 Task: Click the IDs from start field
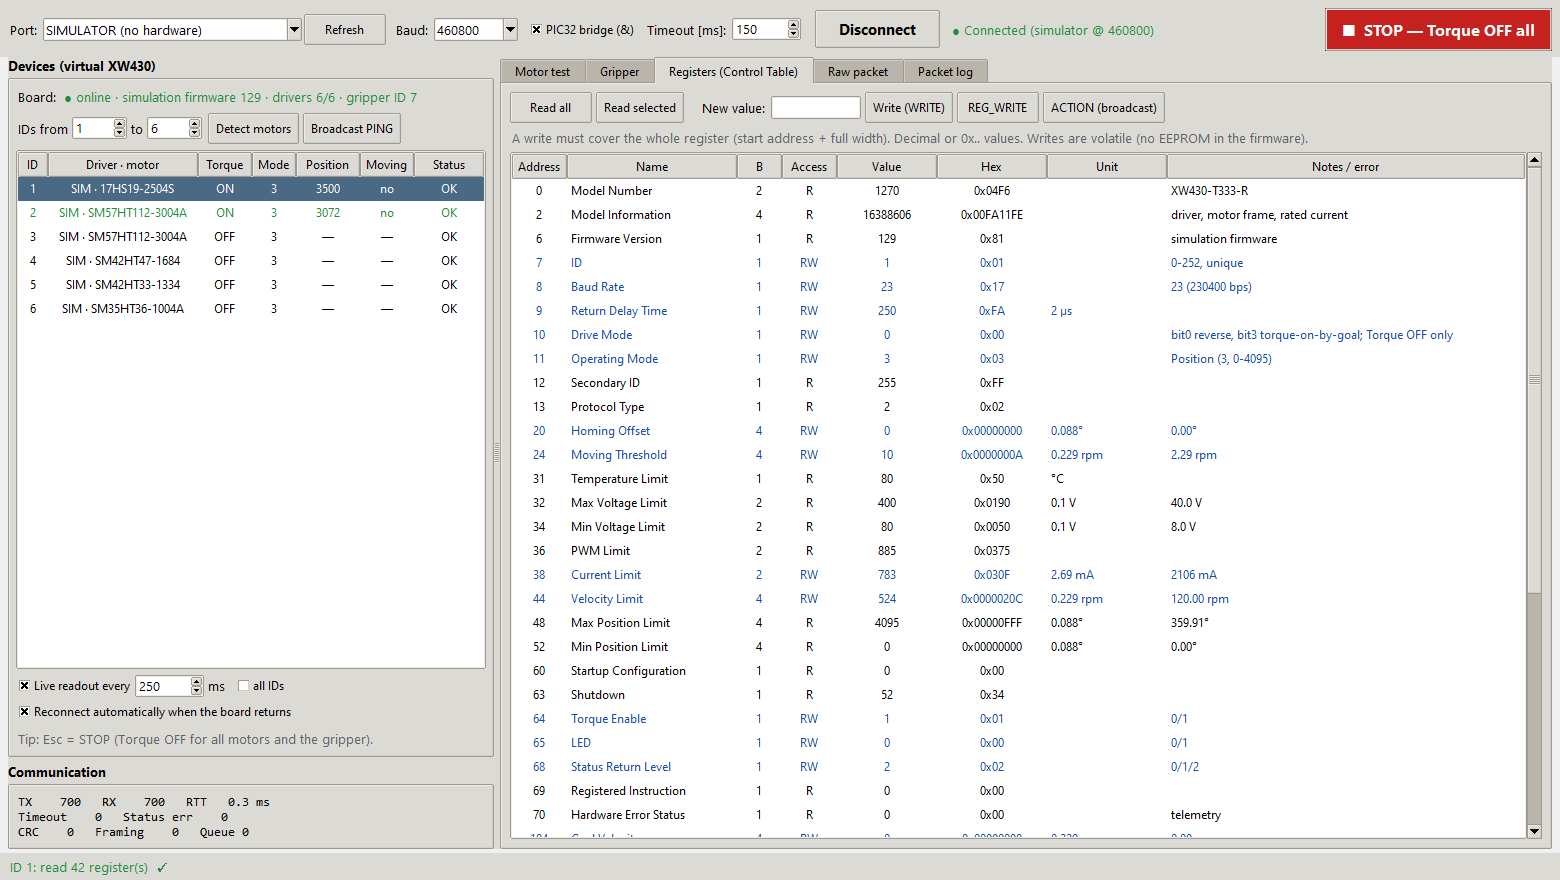tap(93, 129)
